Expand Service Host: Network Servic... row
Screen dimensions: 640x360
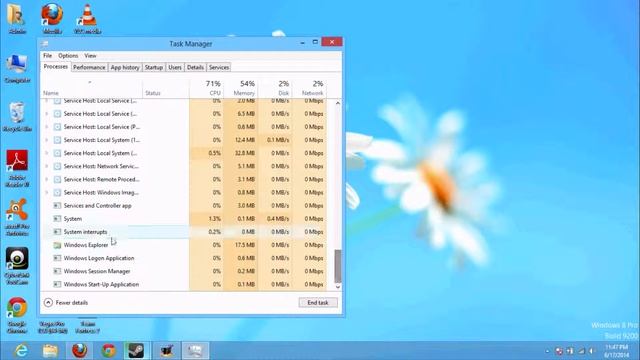47,166
